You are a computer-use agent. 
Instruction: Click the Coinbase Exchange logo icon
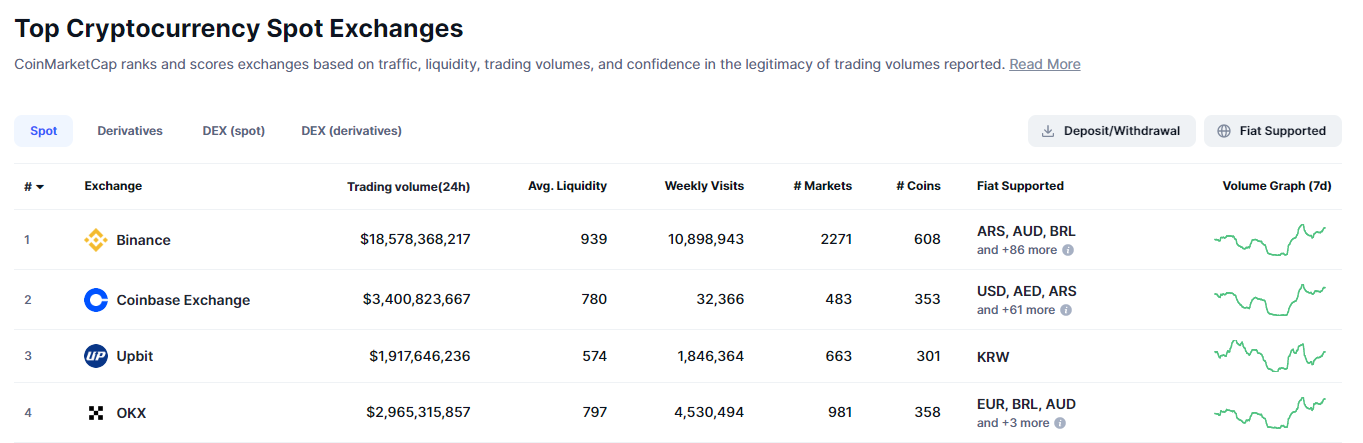pos(96,300)
